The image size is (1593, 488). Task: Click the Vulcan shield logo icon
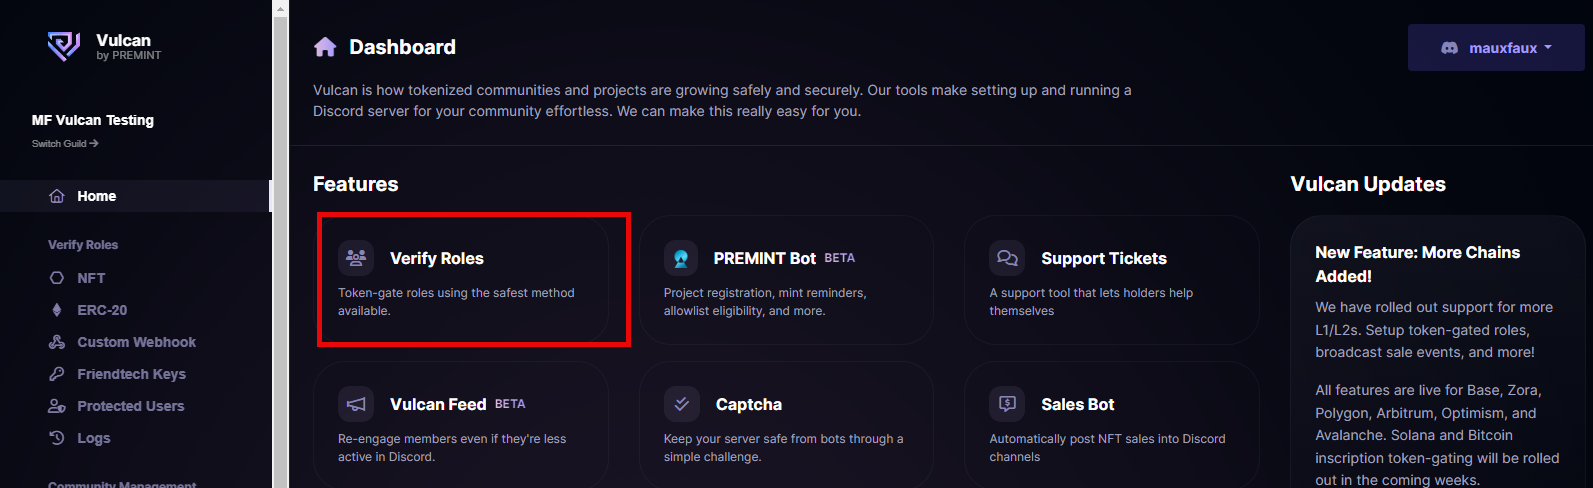click(x=64, y=46)
